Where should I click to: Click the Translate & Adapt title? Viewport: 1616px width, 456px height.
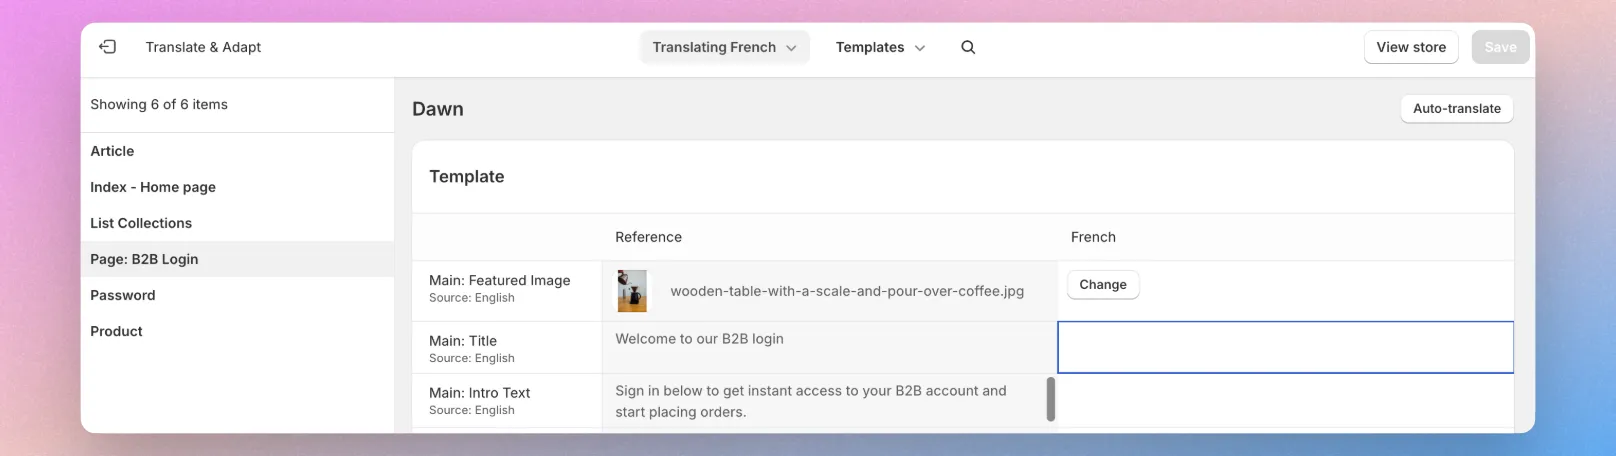pos(203,47)
